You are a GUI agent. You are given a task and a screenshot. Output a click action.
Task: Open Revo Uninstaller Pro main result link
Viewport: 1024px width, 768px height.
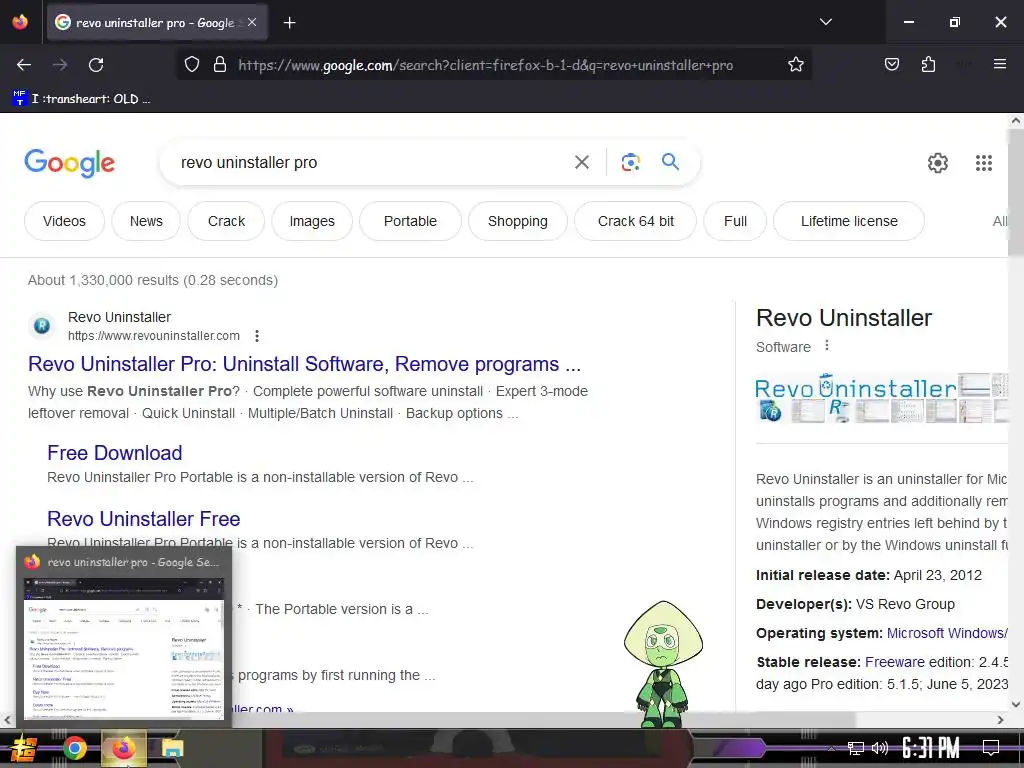pyautogui.click(x=304, y=364)
